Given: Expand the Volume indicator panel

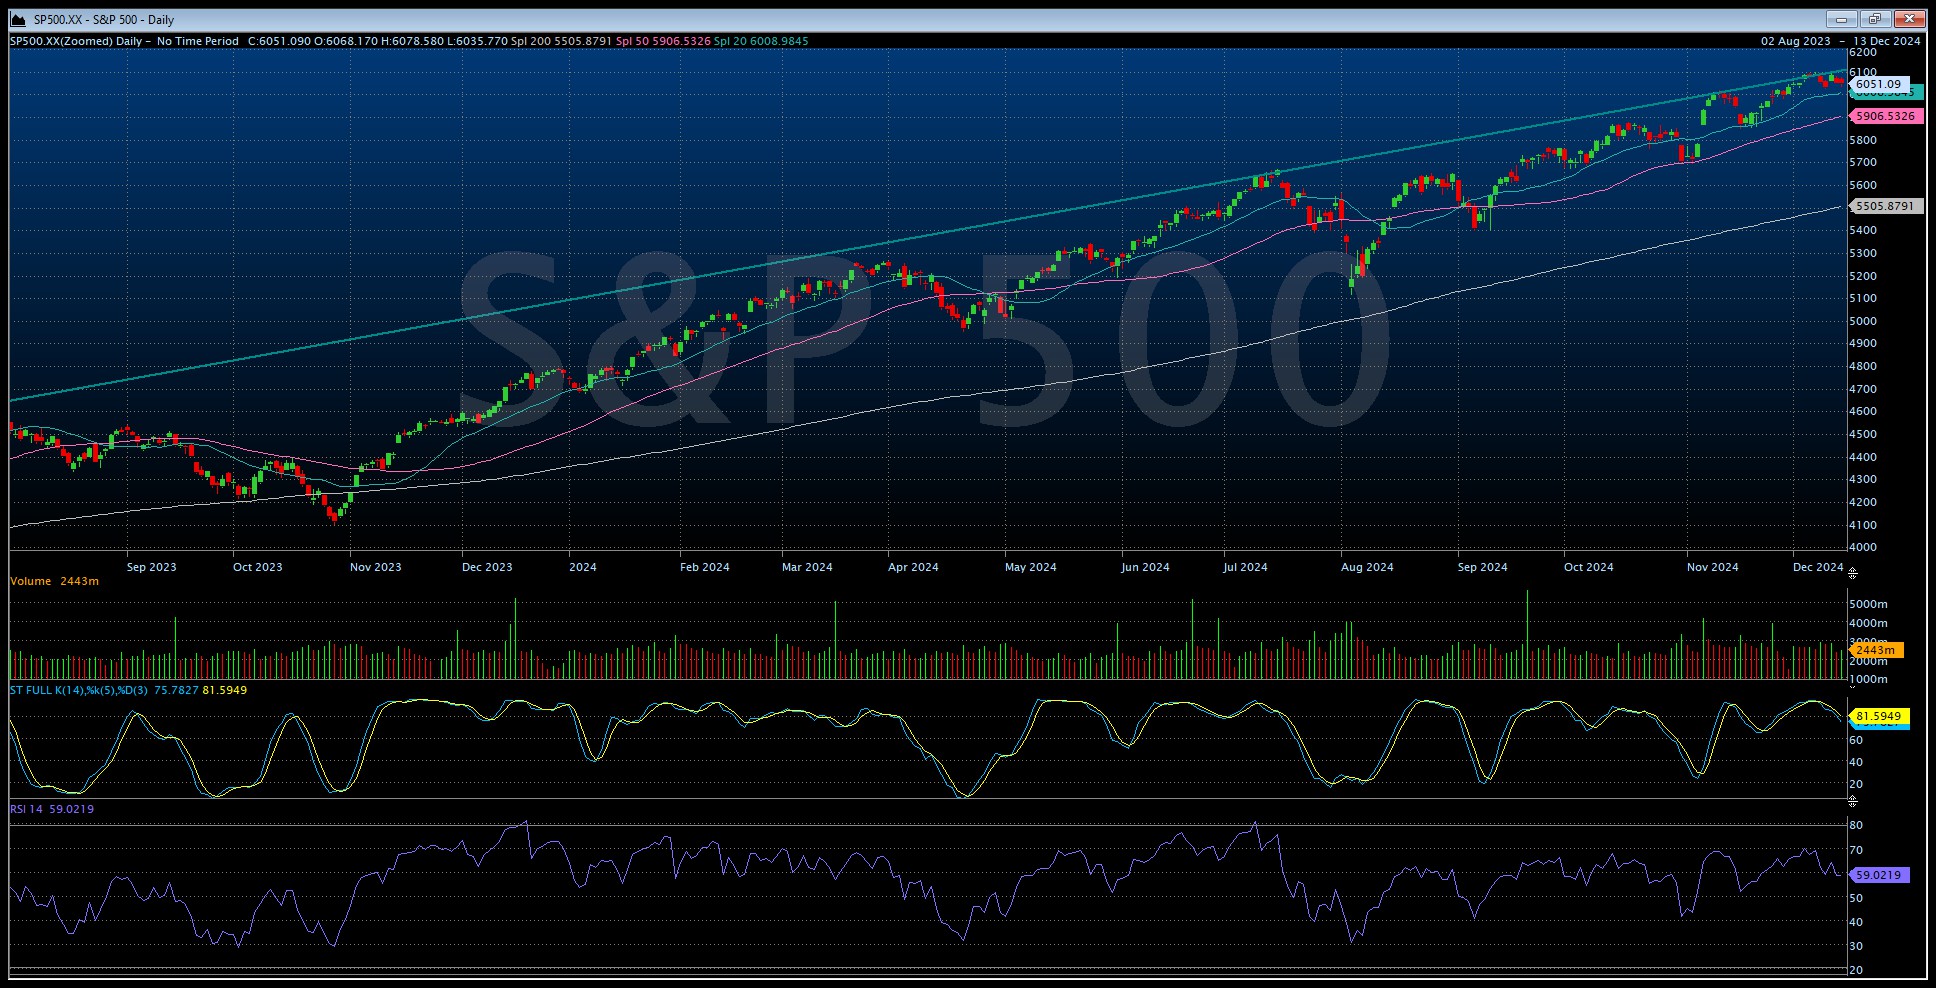Looking at the screenshot, I should click(x=30, y=581).
